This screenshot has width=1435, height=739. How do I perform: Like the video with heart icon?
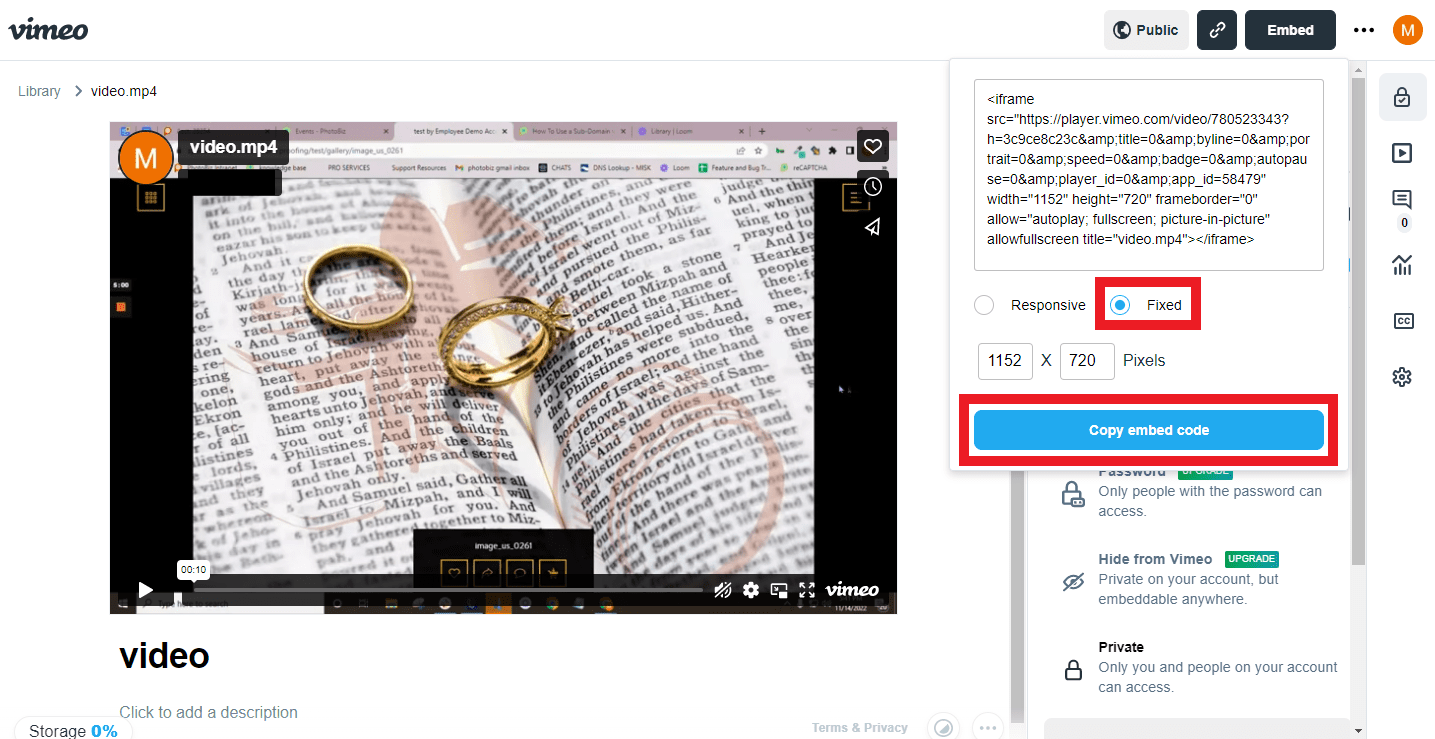[873, 146]
